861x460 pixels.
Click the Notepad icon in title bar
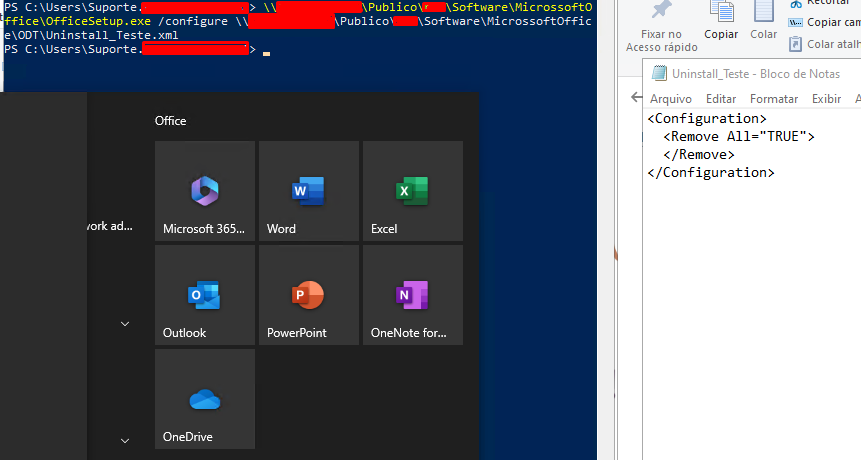[x=659, y=73]
